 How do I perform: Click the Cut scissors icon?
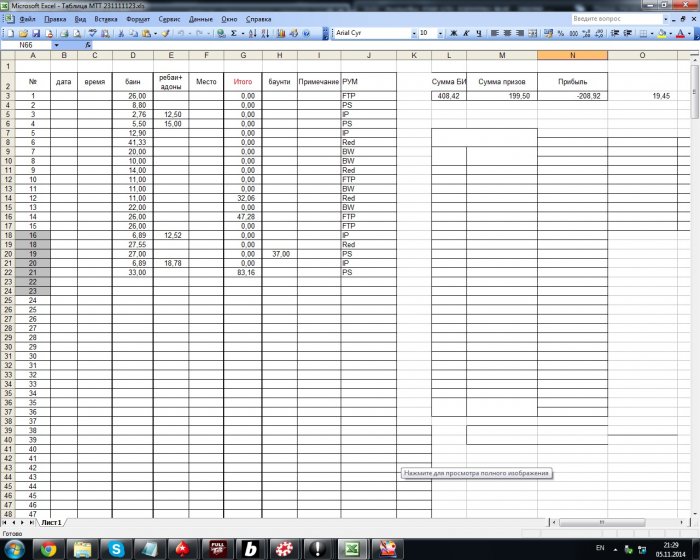(x=121, y=33)
